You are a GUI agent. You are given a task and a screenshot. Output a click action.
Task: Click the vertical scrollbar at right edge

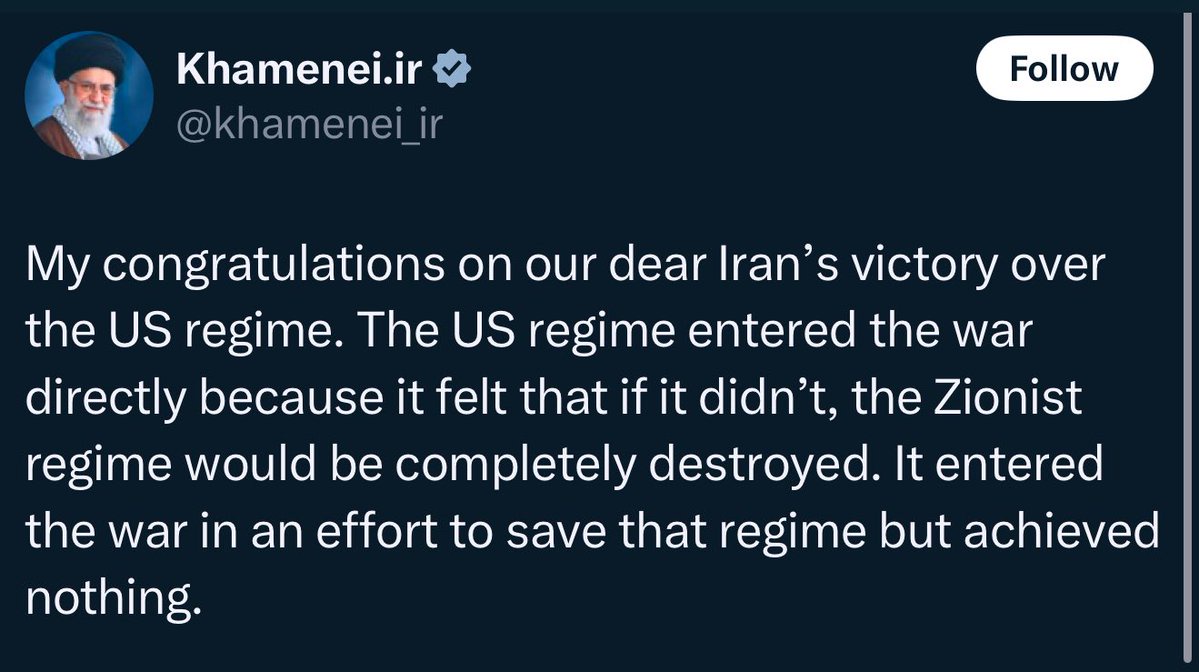[1188, 336]
